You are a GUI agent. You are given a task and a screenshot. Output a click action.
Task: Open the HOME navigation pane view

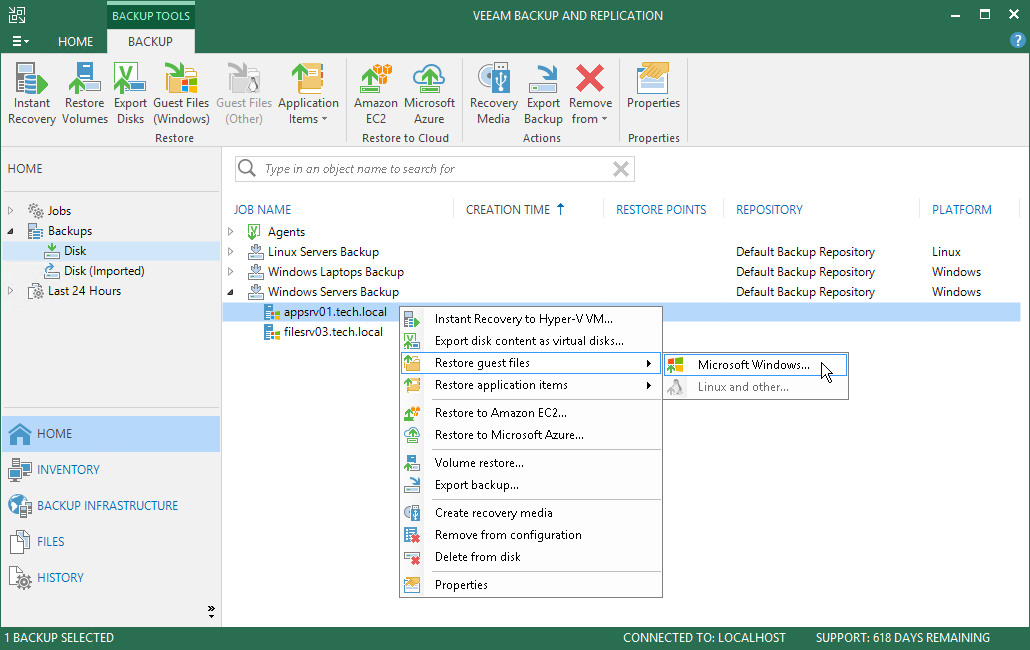[x=111, y=434]
